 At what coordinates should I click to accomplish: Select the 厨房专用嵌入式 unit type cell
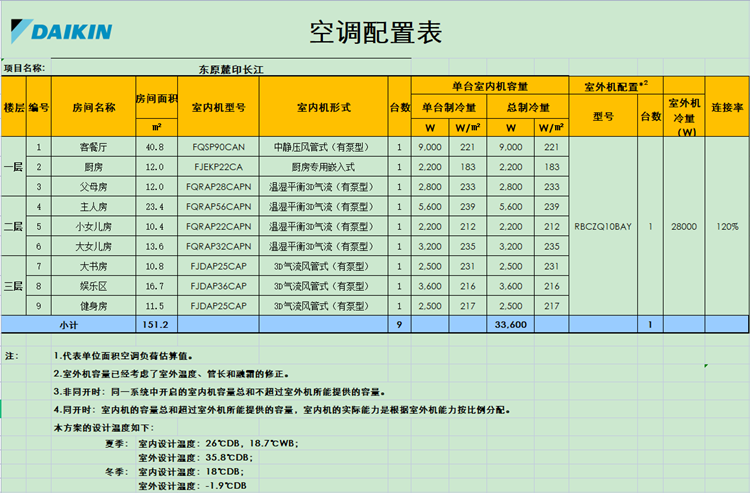323,166
